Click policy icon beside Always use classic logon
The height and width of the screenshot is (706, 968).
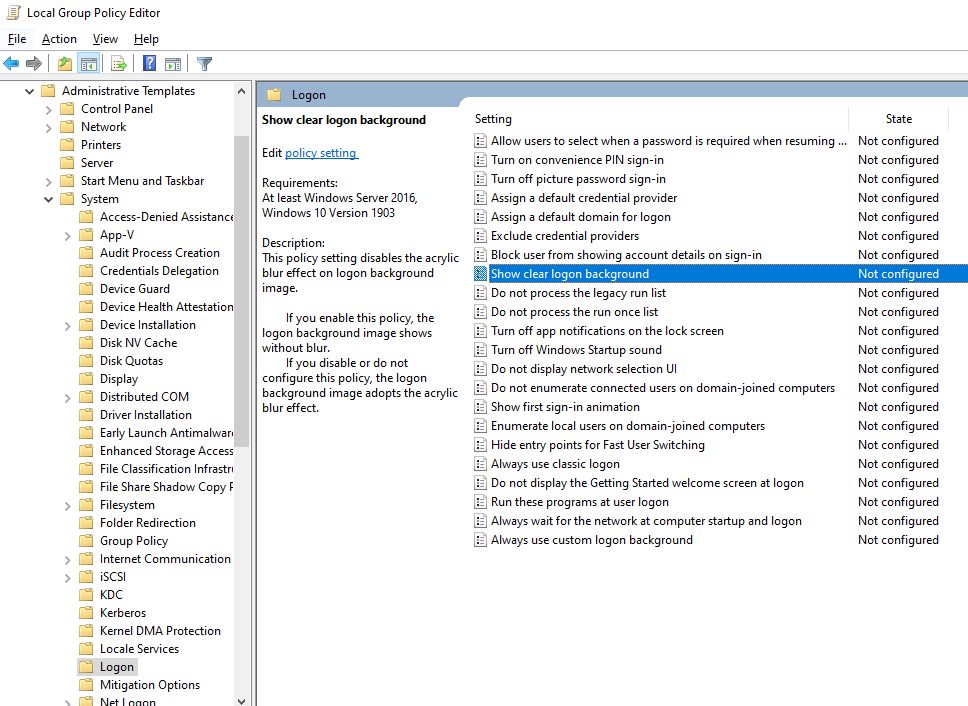click(x=480, y=464)
